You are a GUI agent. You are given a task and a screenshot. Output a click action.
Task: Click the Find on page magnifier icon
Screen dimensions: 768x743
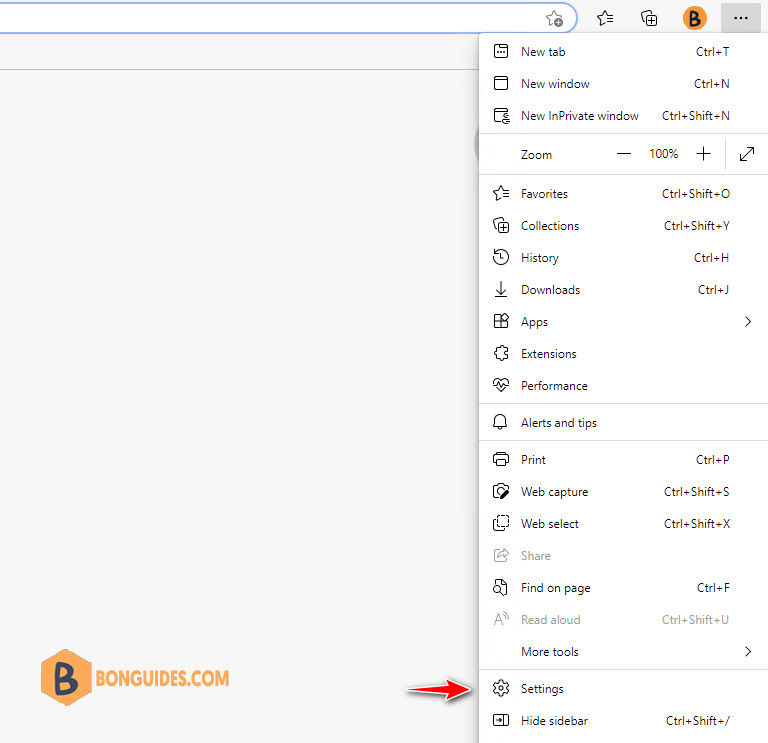501,587
